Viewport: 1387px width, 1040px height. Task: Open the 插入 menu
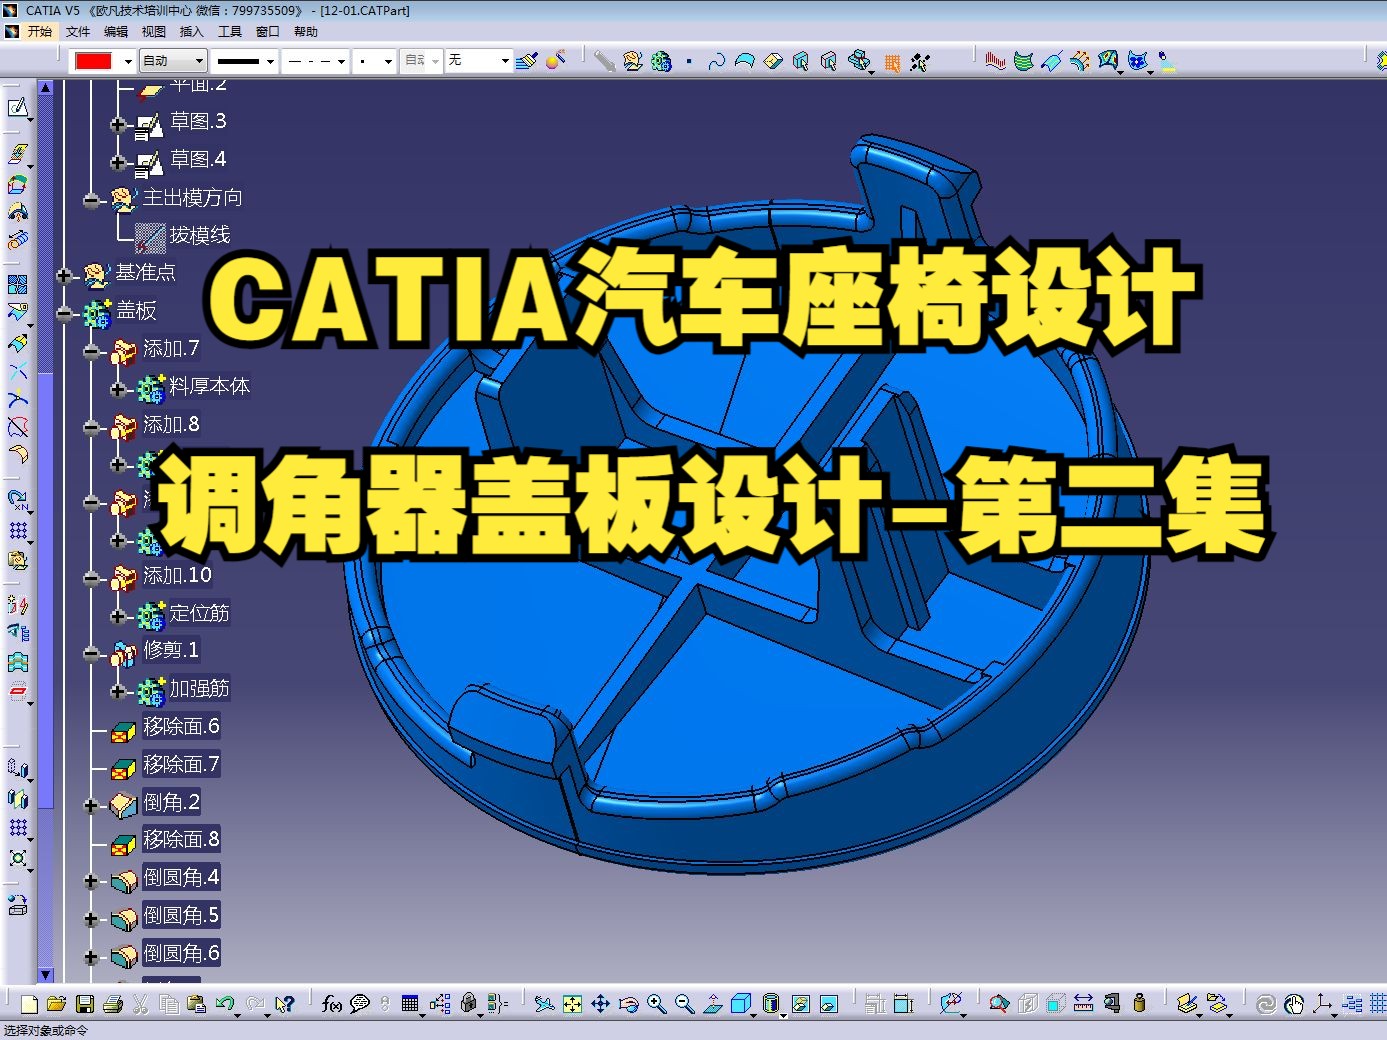(x=192, y=31)
